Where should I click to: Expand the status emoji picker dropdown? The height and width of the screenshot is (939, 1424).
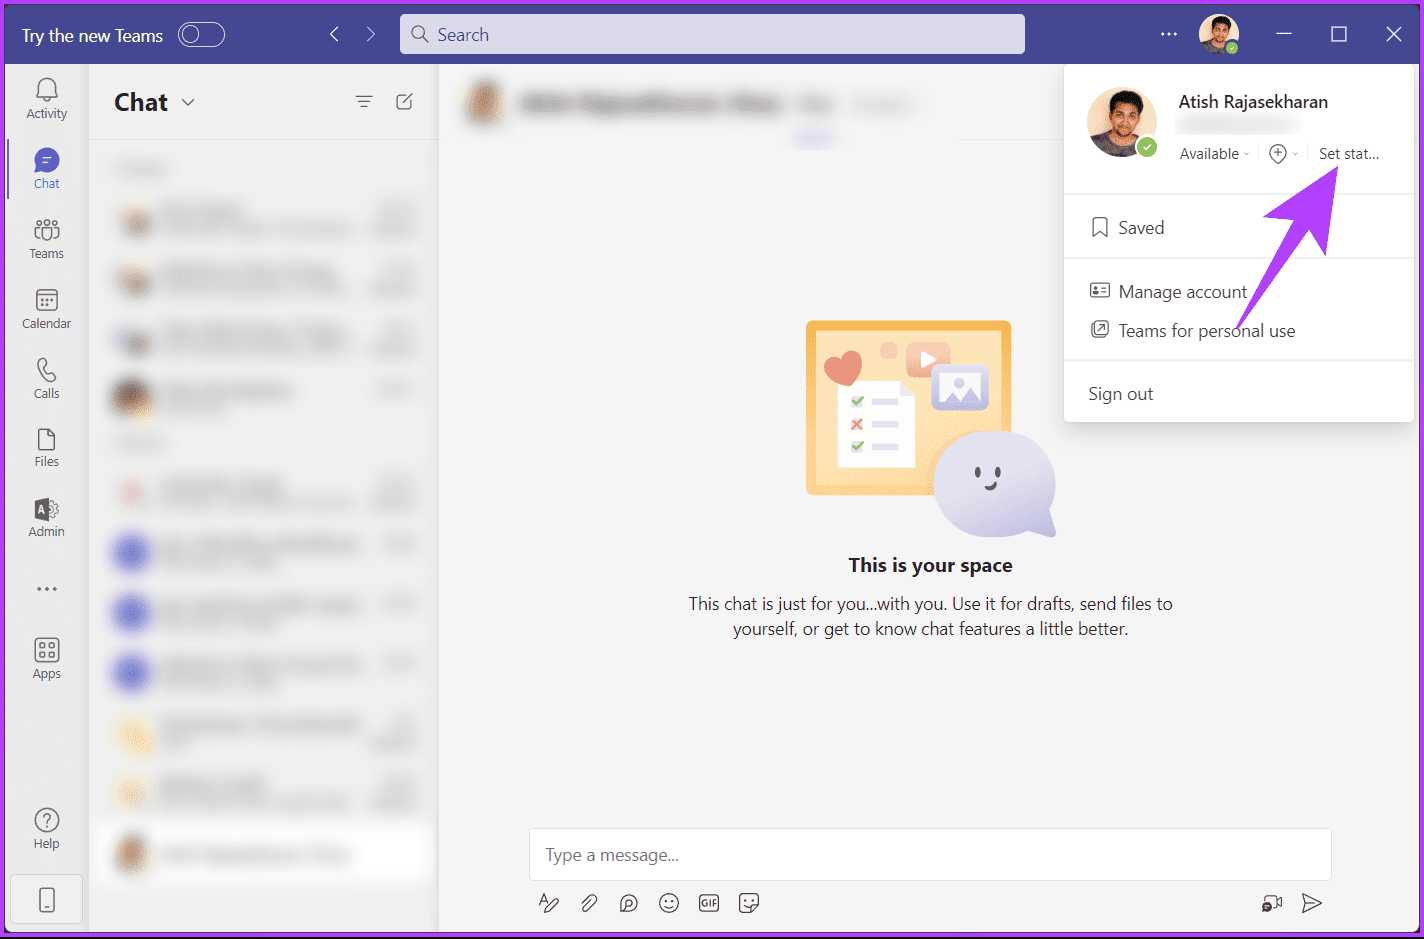tap(1283, 153)
